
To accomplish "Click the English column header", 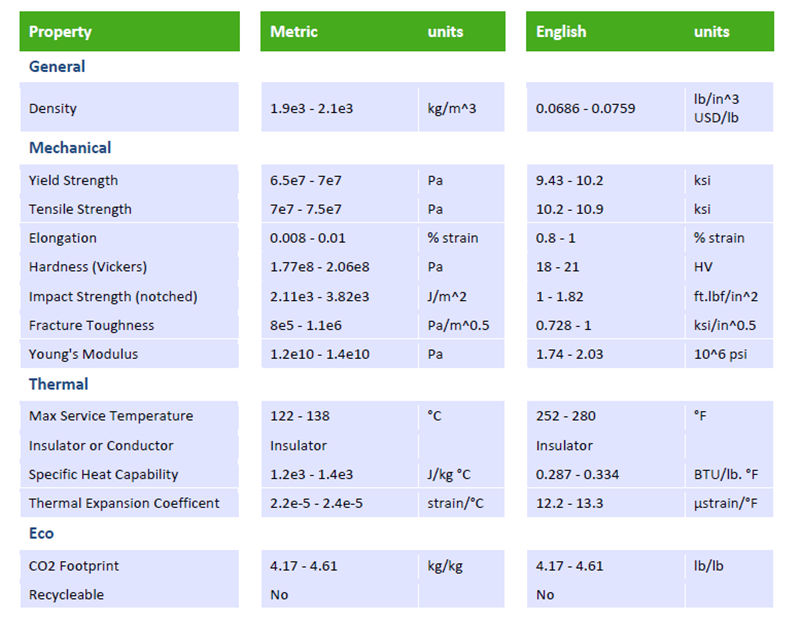I will pos(561,32).
